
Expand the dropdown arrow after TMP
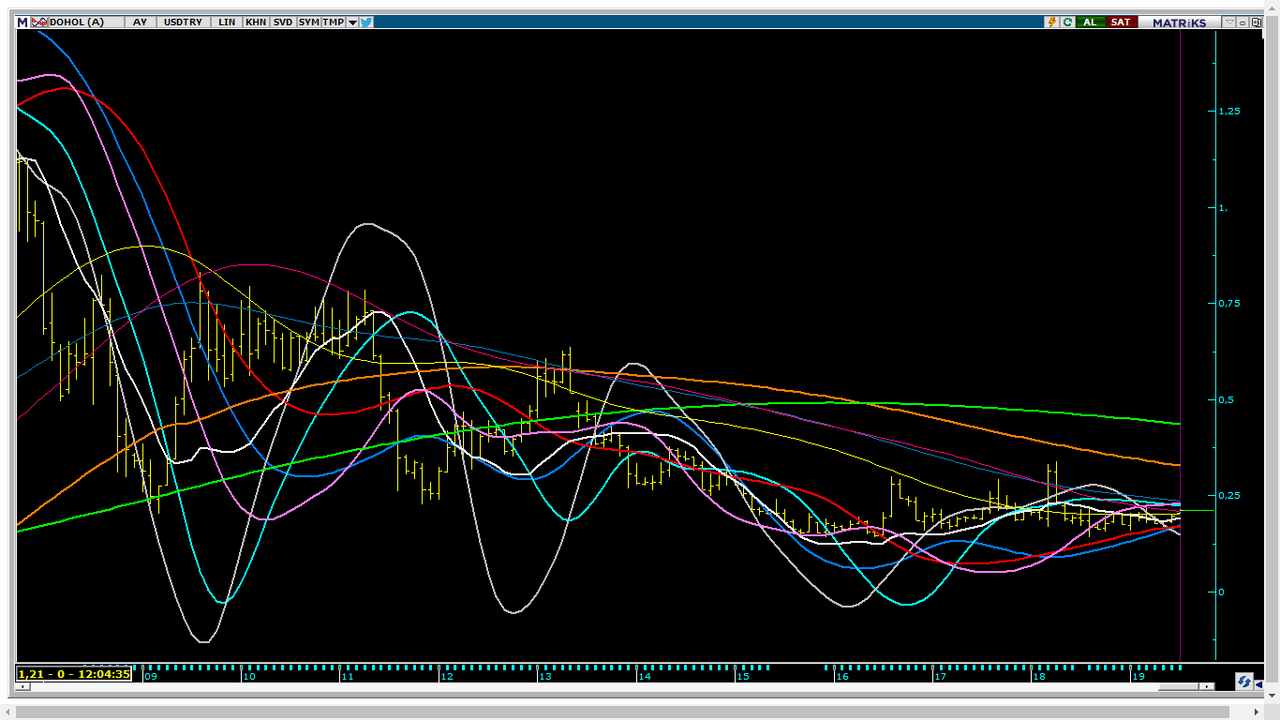coord(352,22)
